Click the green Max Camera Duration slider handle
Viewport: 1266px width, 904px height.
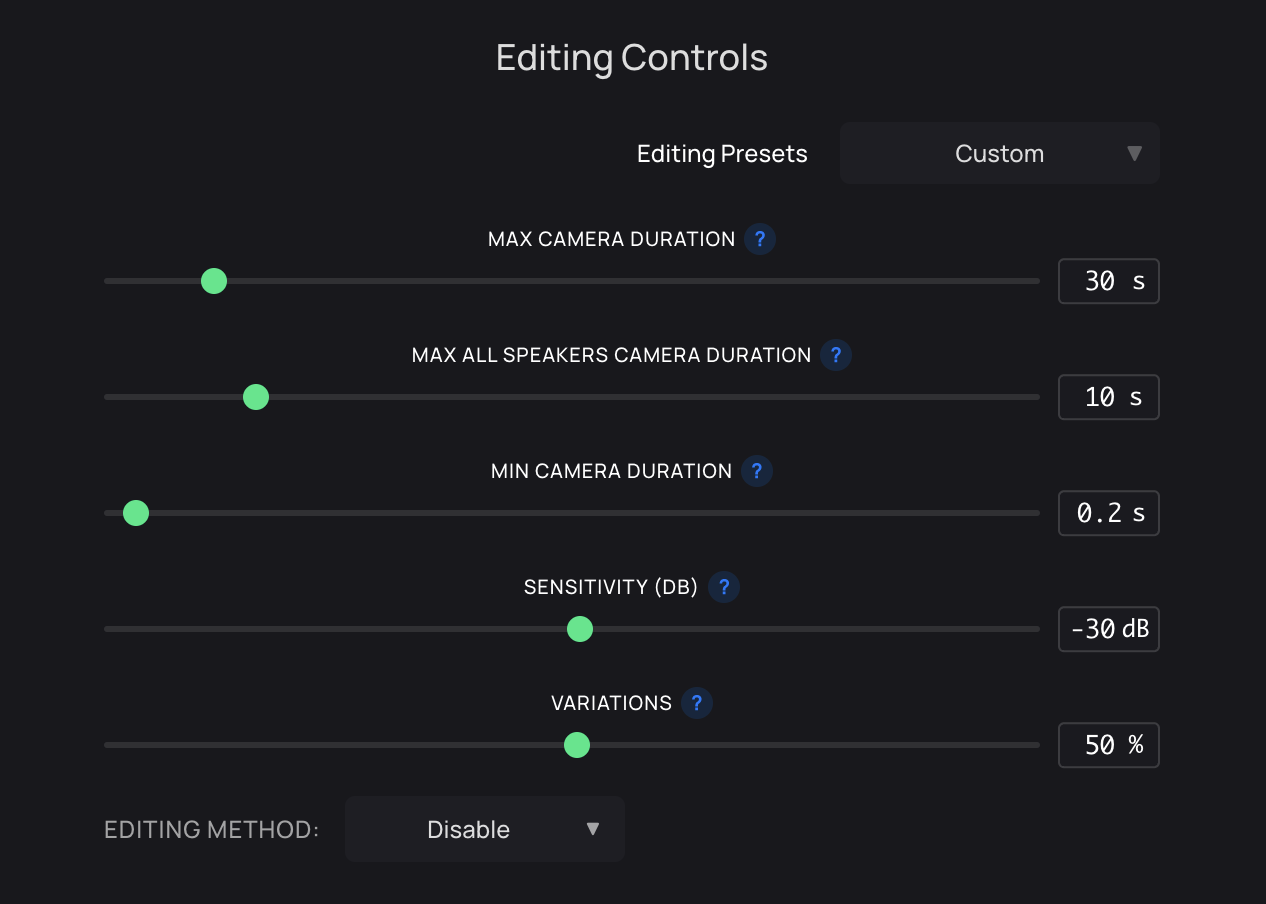(213, 281)
